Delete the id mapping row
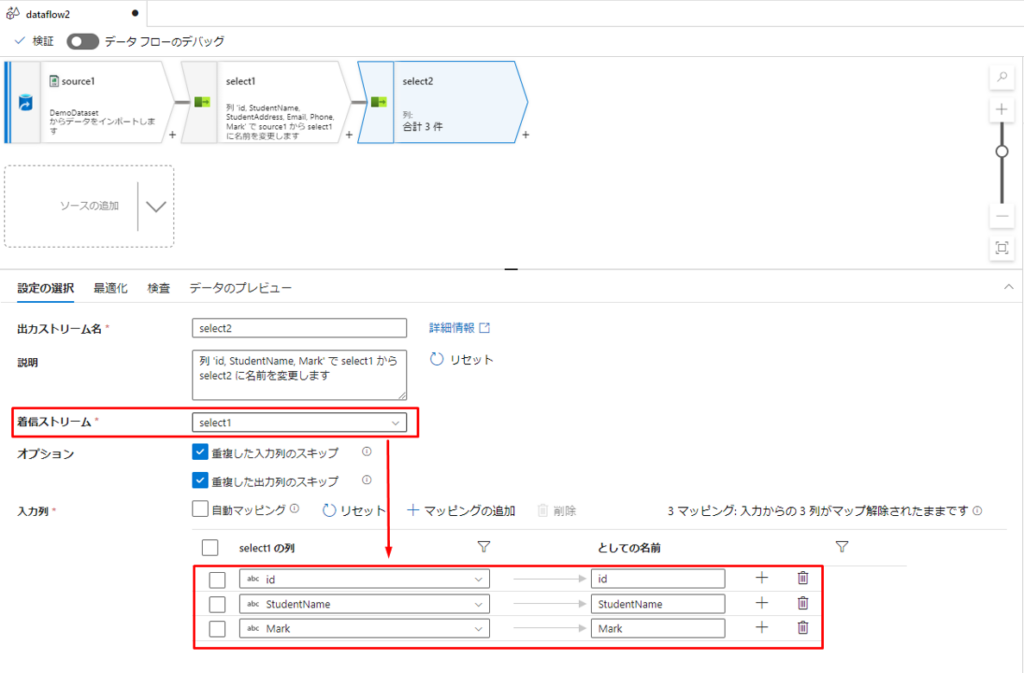Image resolution: width=1024 pixels, height=673 pixels. click(x=803, y=578)
